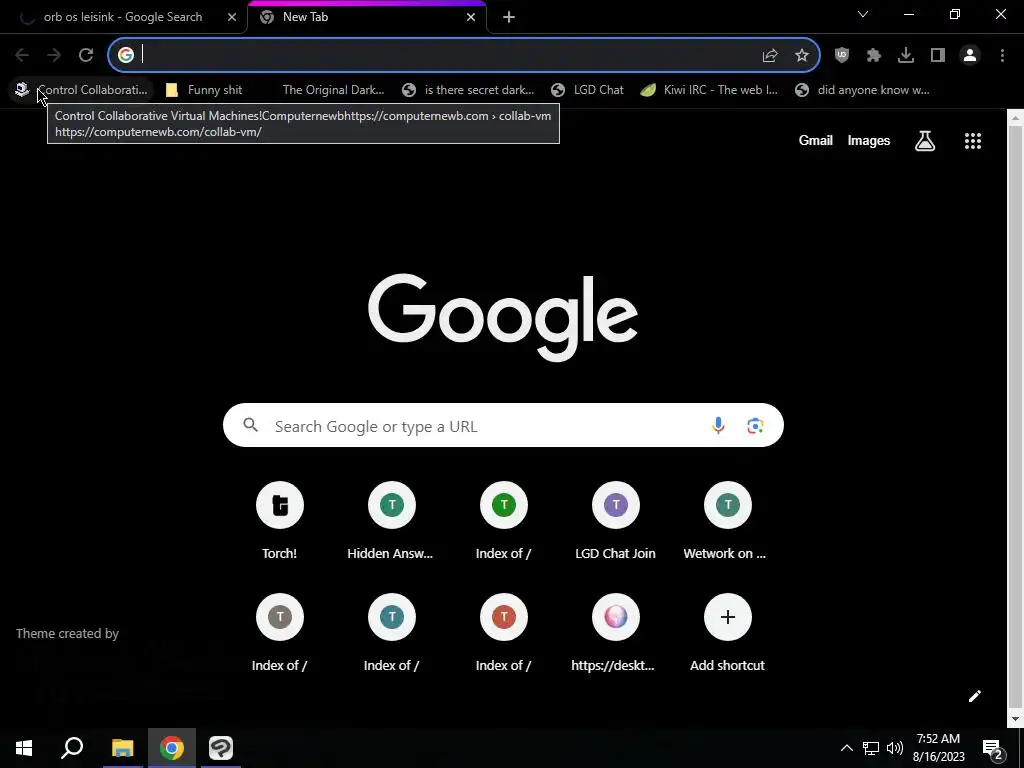
Task: Open the Wetwork on ... shortcut
Action: pyautogui.click(x=727, y=522)
